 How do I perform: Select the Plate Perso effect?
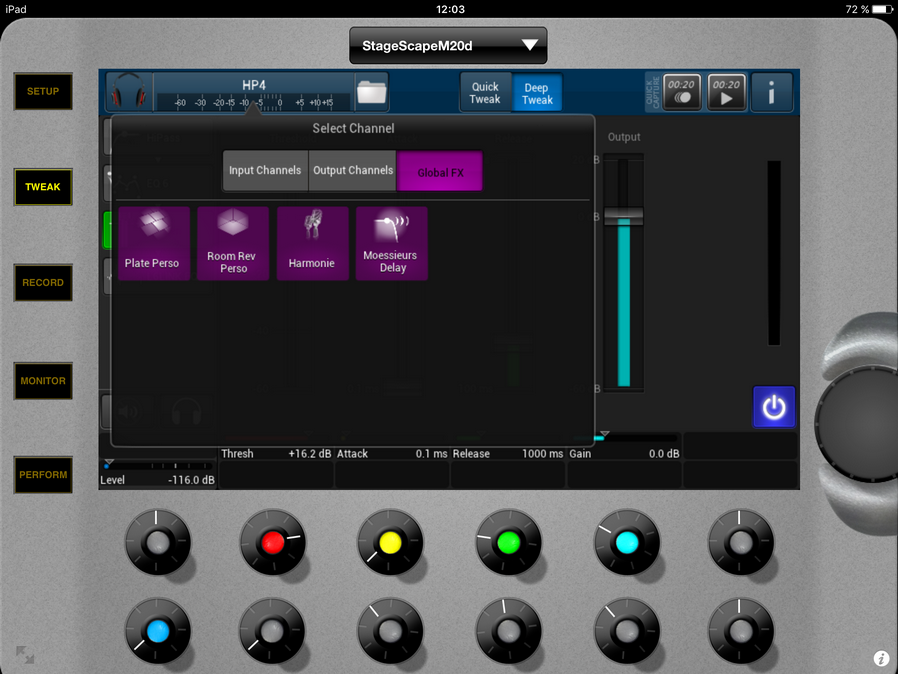tap(153, 243)
